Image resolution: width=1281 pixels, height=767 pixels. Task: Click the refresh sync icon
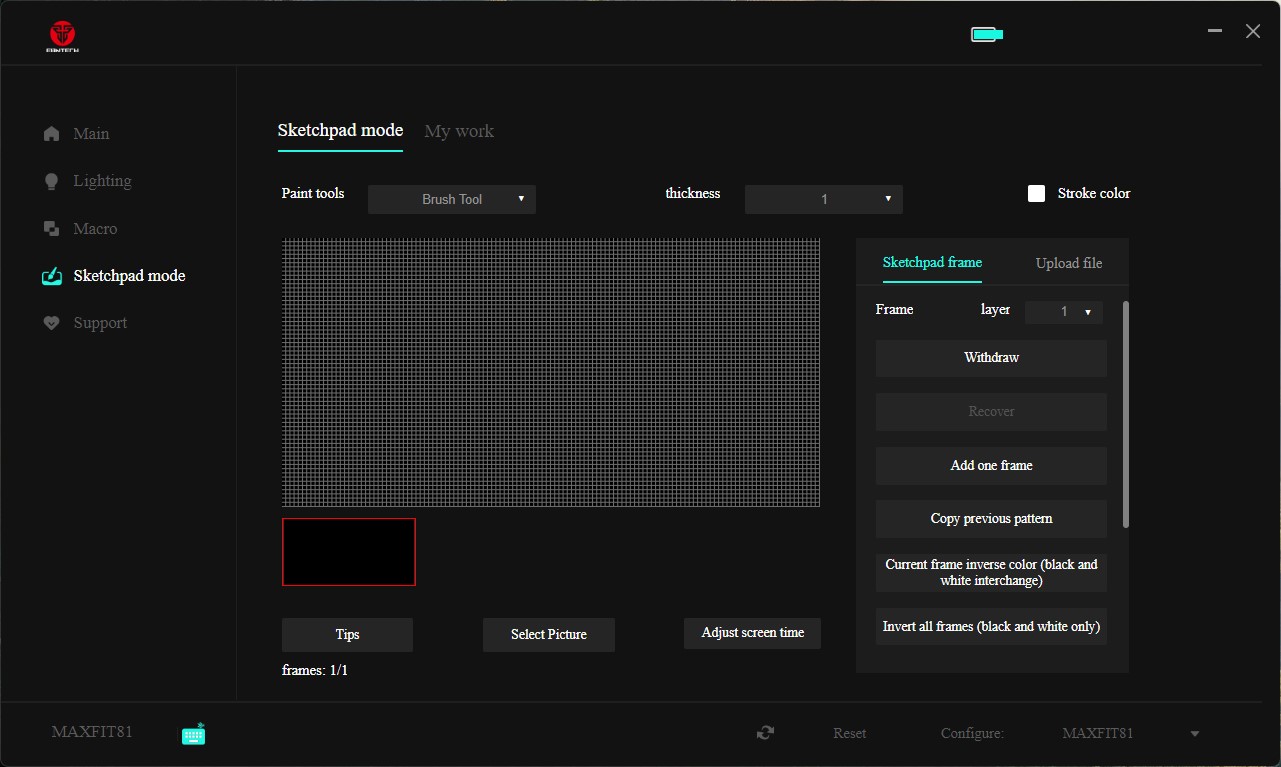tap(765, 733)
